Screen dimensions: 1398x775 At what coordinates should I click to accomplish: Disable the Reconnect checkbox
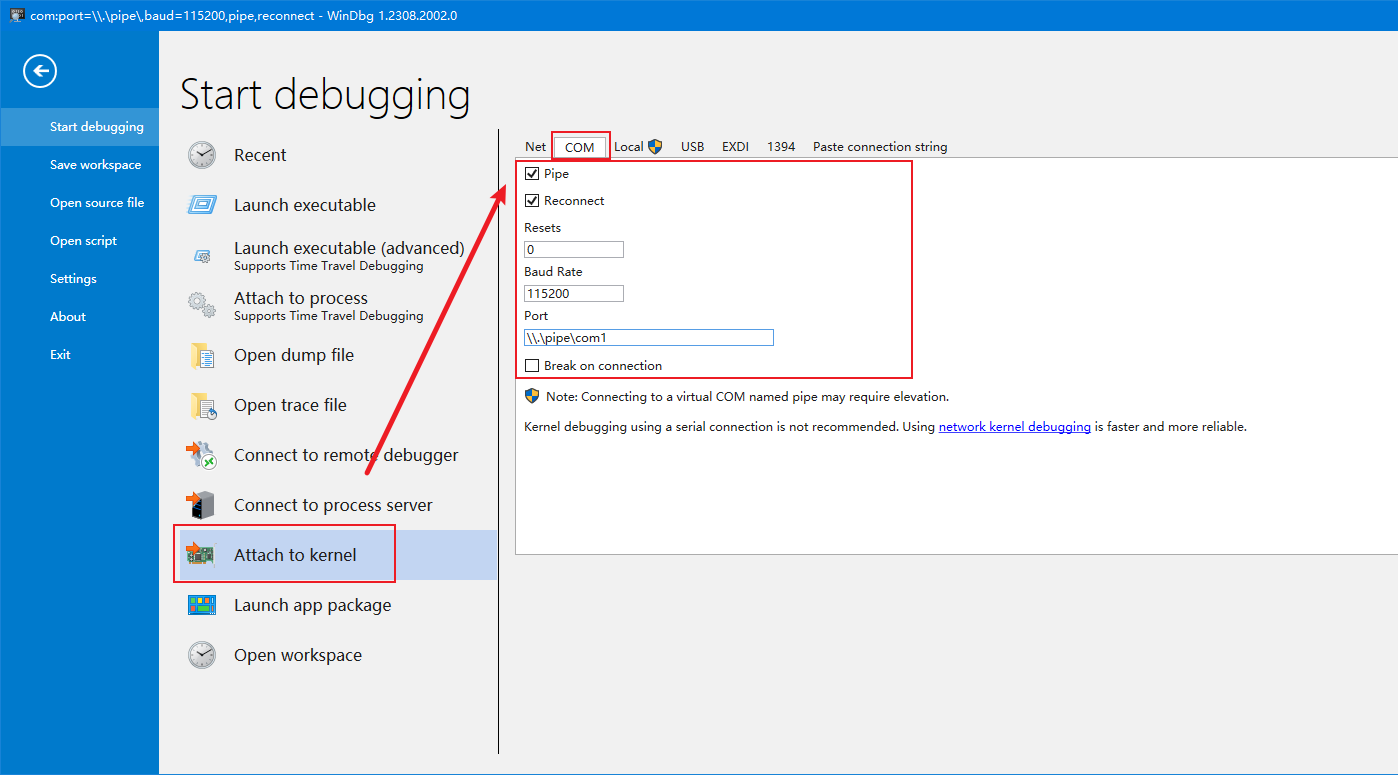coord(532,201)
